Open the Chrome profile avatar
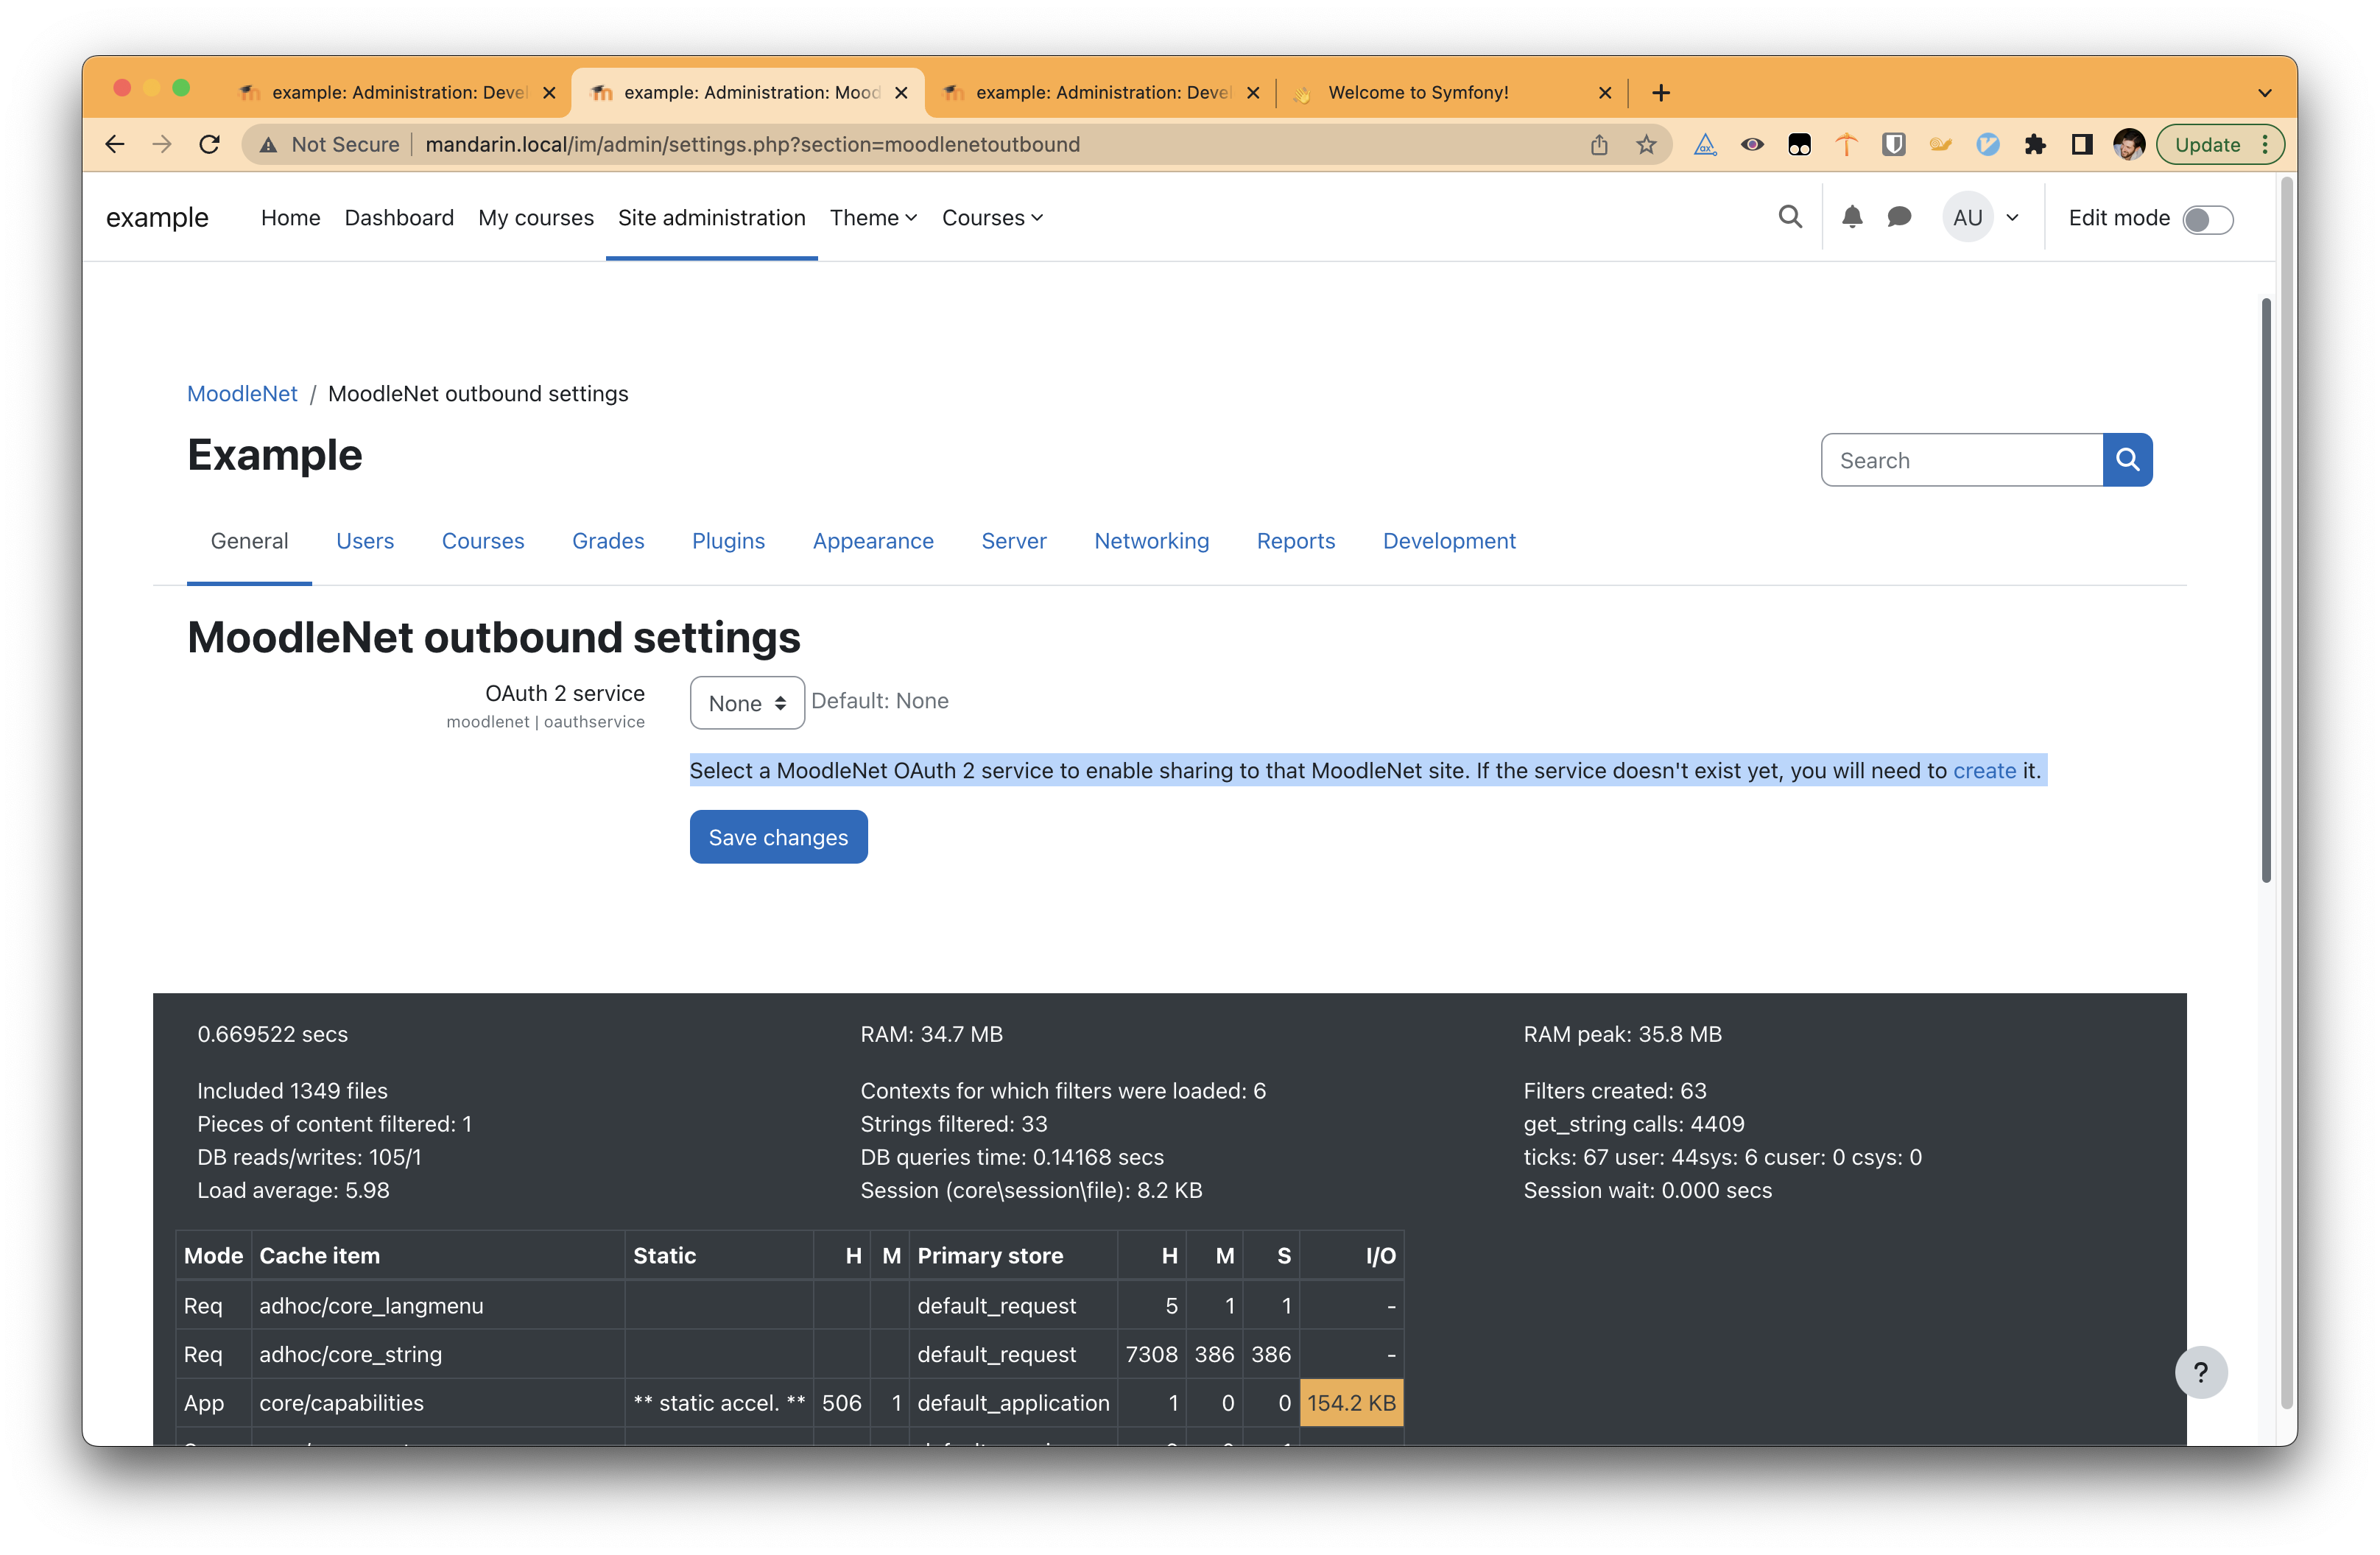Viewport: 2380px width, 1555px height. [x=2129, y=144]
